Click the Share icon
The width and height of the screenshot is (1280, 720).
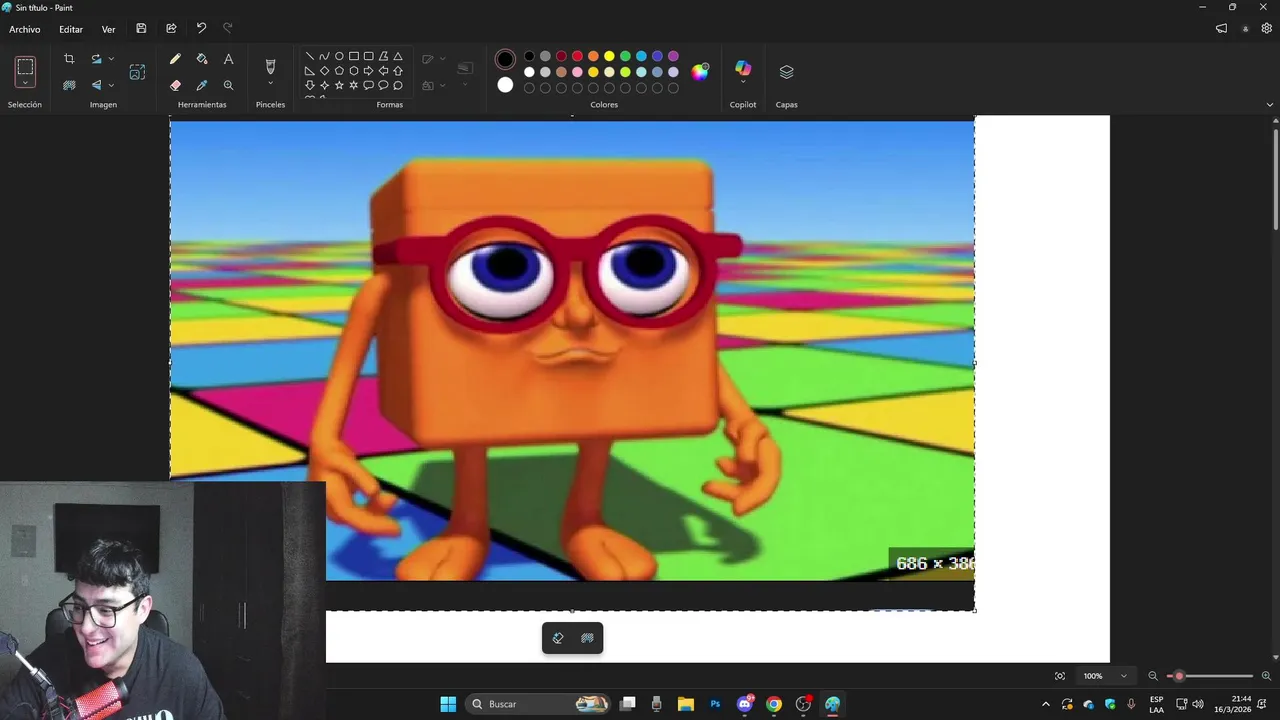(x=171, y=28)
